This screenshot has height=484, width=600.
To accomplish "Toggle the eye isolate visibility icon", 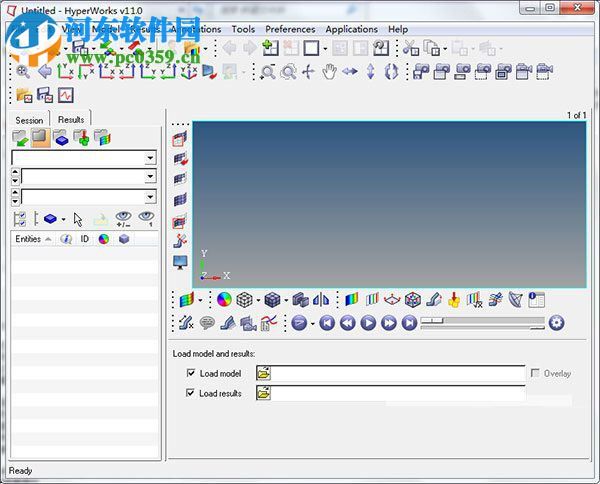I will coord(146,219).
